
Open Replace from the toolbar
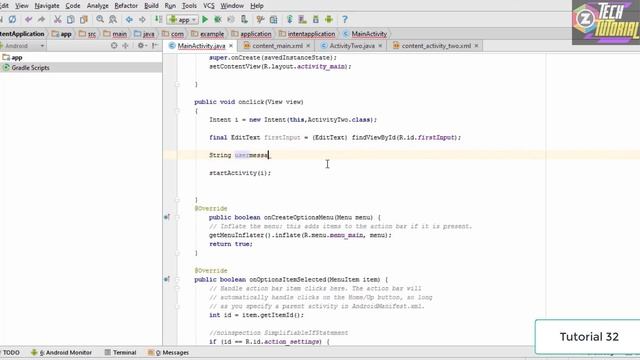pyautogui.click(x=113, y=19)
